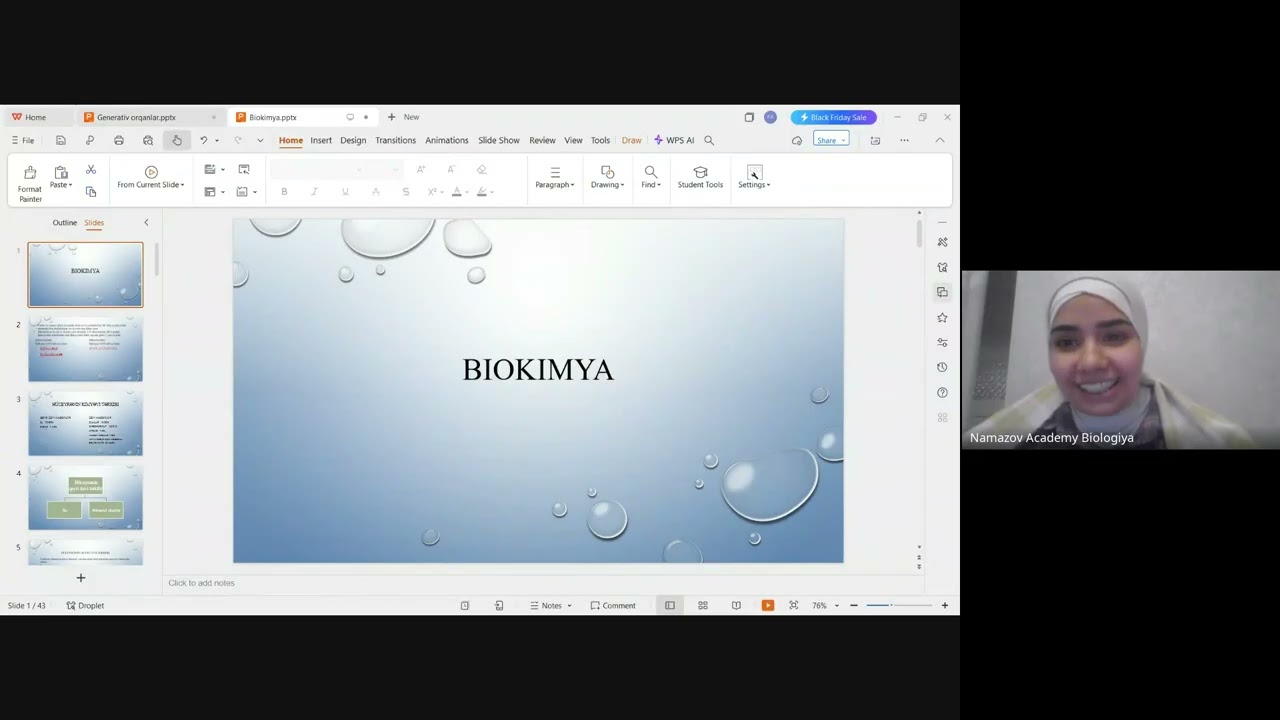Collapse the ribbon with the up chevron
This screenshot has width=1280, height=720.
(x=940, y=141)
